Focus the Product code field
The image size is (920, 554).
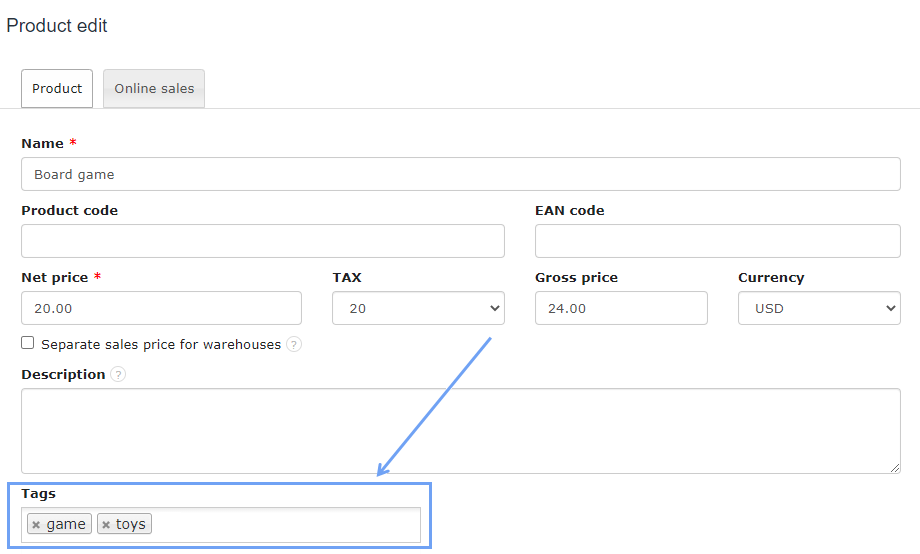coord(262,241)
